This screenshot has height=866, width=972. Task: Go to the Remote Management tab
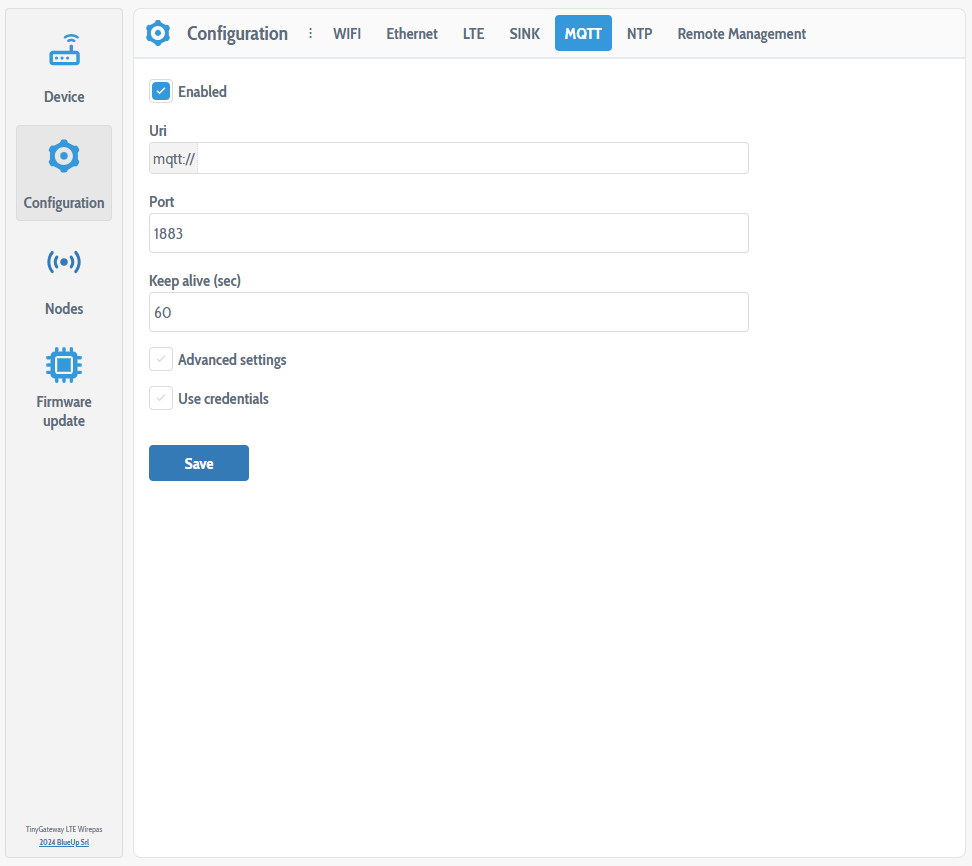click(741, 33)
